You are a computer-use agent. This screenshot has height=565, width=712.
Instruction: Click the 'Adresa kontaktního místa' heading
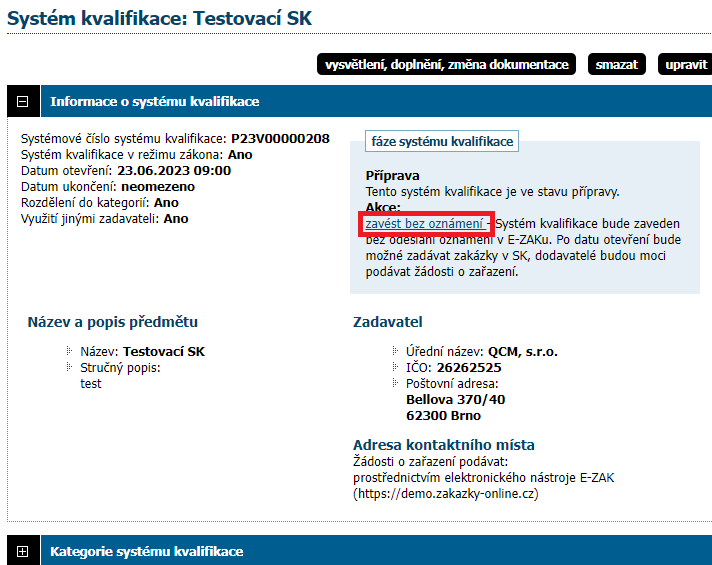(443, 445)
